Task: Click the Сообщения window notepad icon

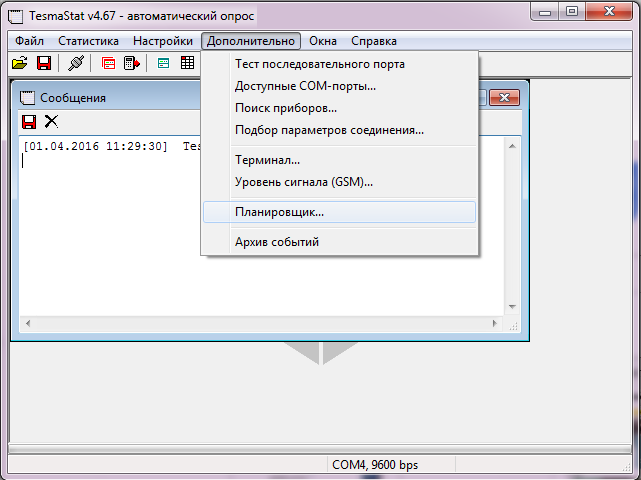Action: pyautogui.click(x=28, y=98)
